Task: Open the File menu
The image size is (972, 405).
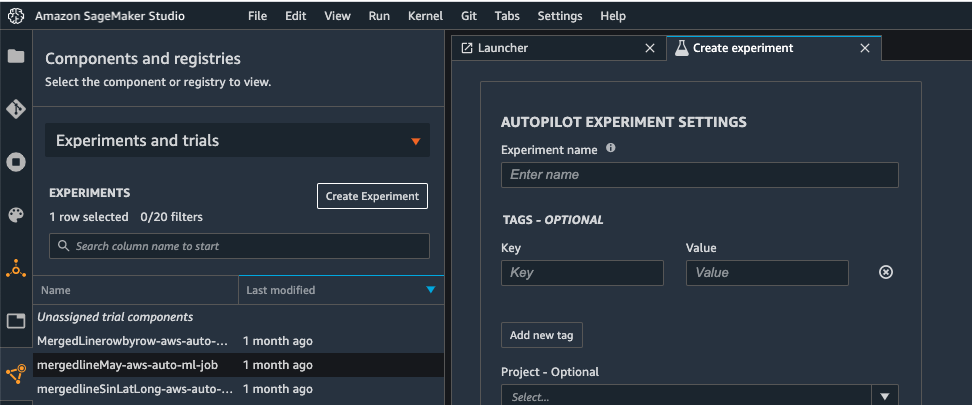Action: pos(257,16)
